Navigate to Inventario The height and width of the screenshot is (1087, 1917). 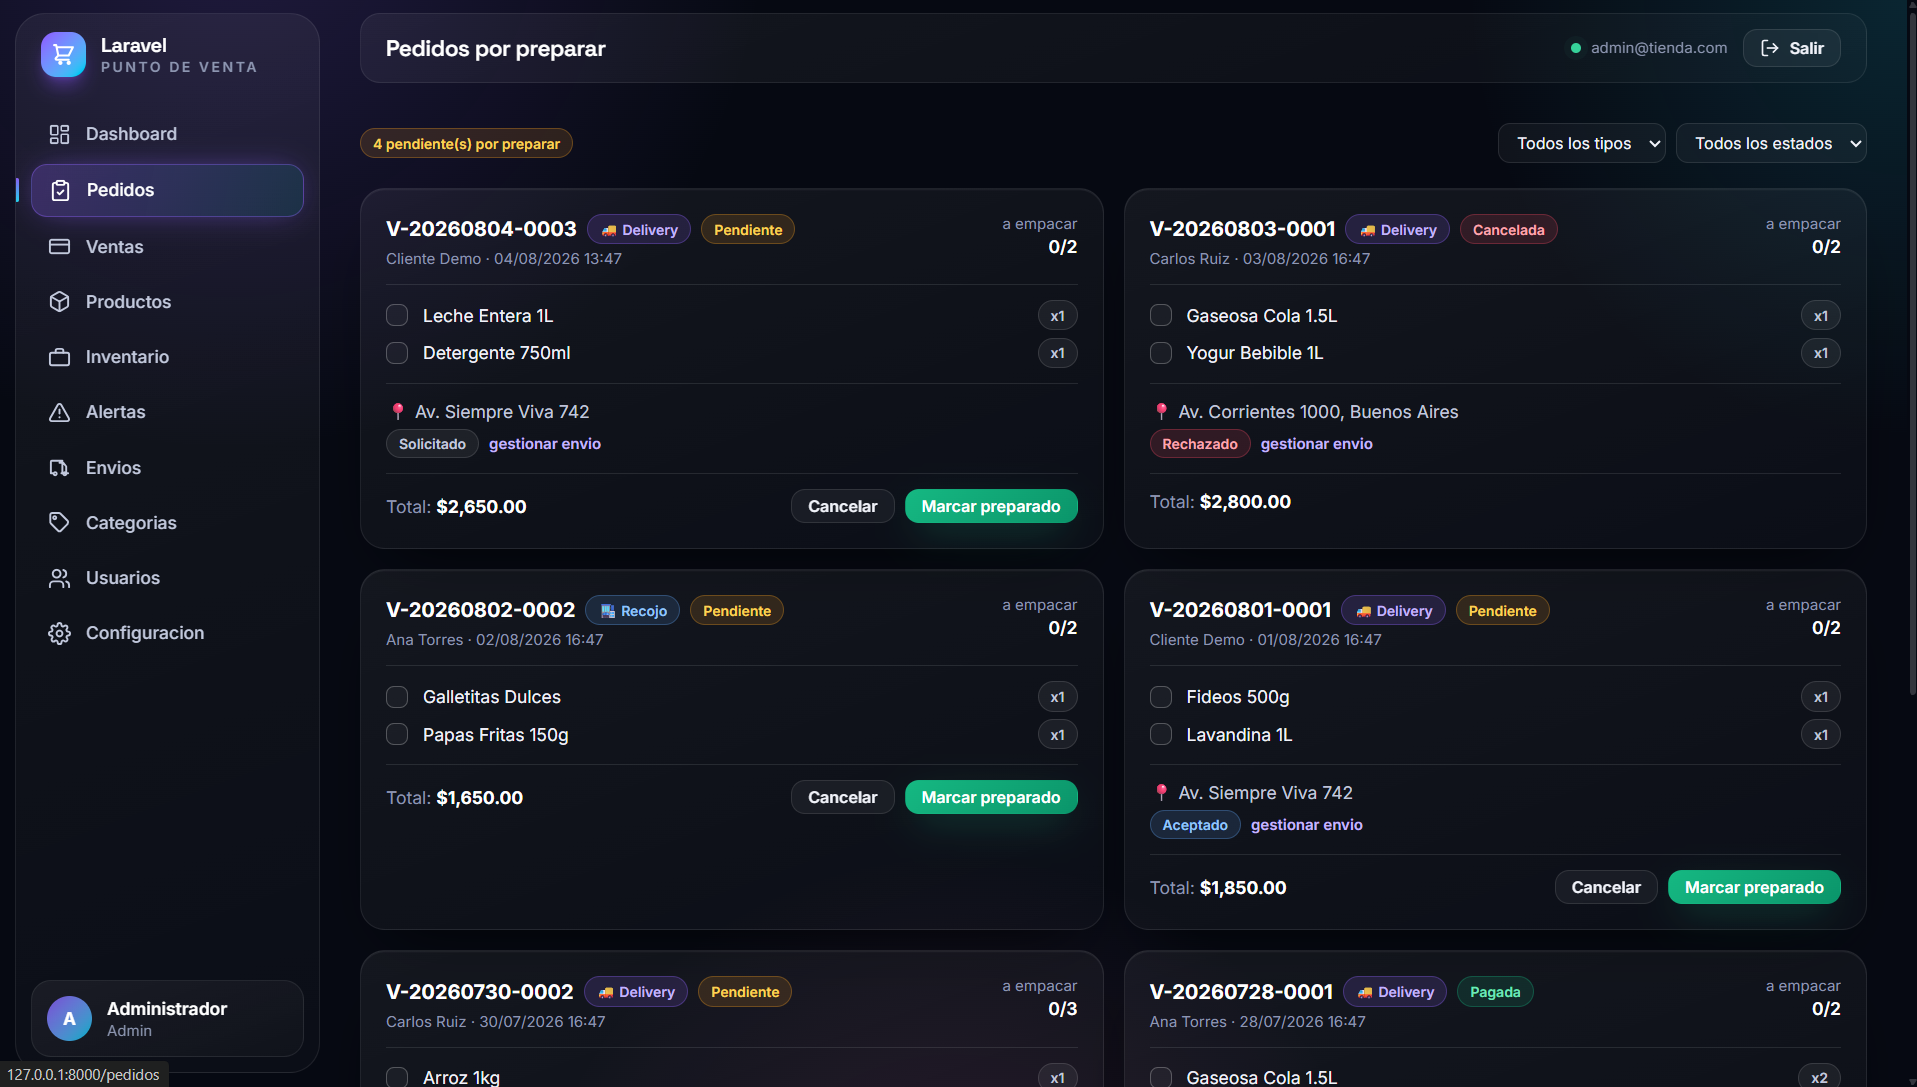[x=167, y=357]
